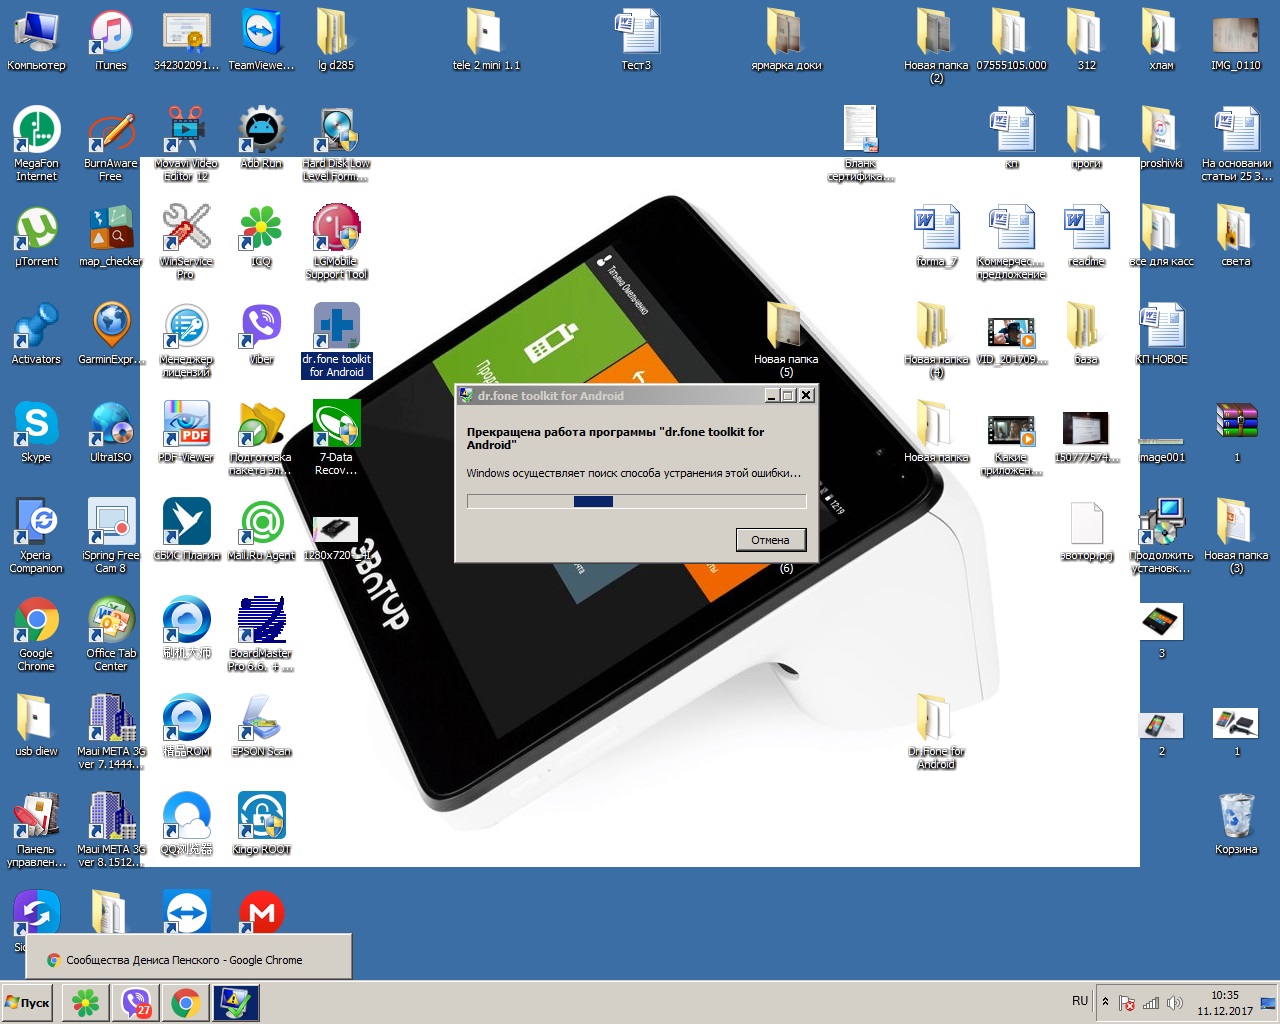Launch TeamViewer from the desktop

(x=261, y=33)
